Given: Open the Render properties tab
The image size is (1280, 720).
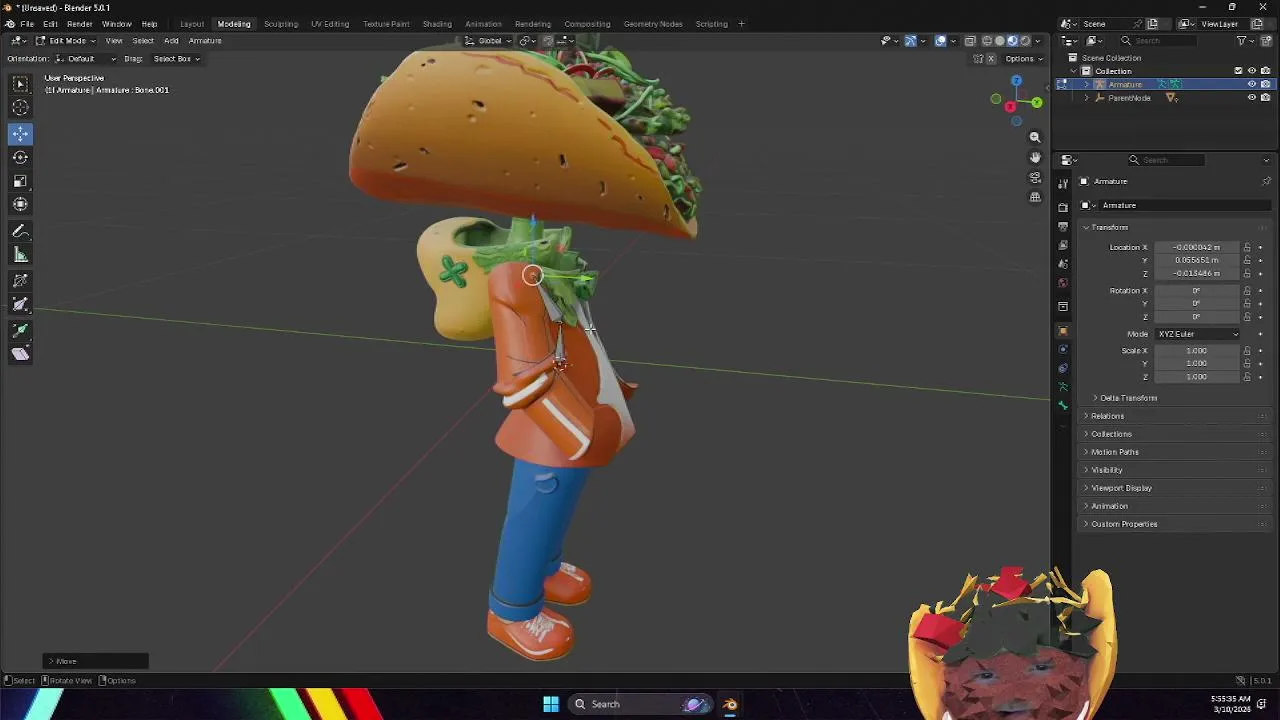Looking at the screenshot, I should click(x=1063, y=207).
